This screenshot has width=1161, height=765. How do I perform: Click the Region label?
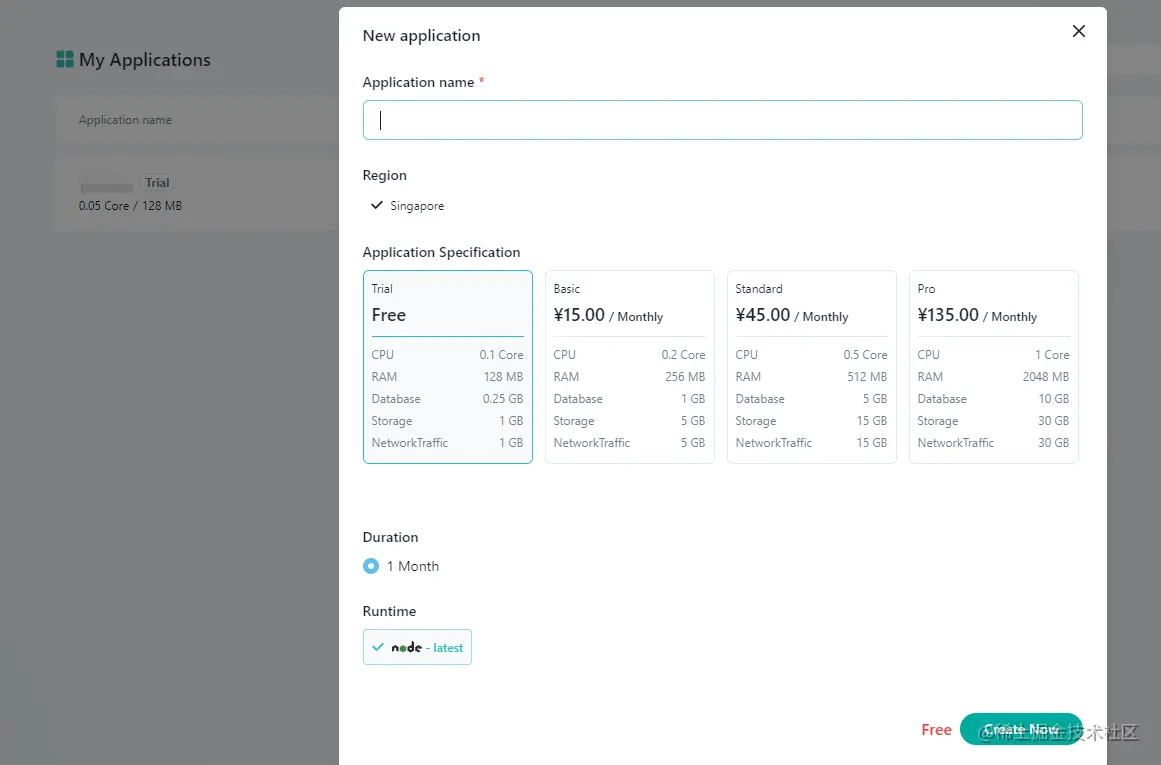(x=384, y=176)
